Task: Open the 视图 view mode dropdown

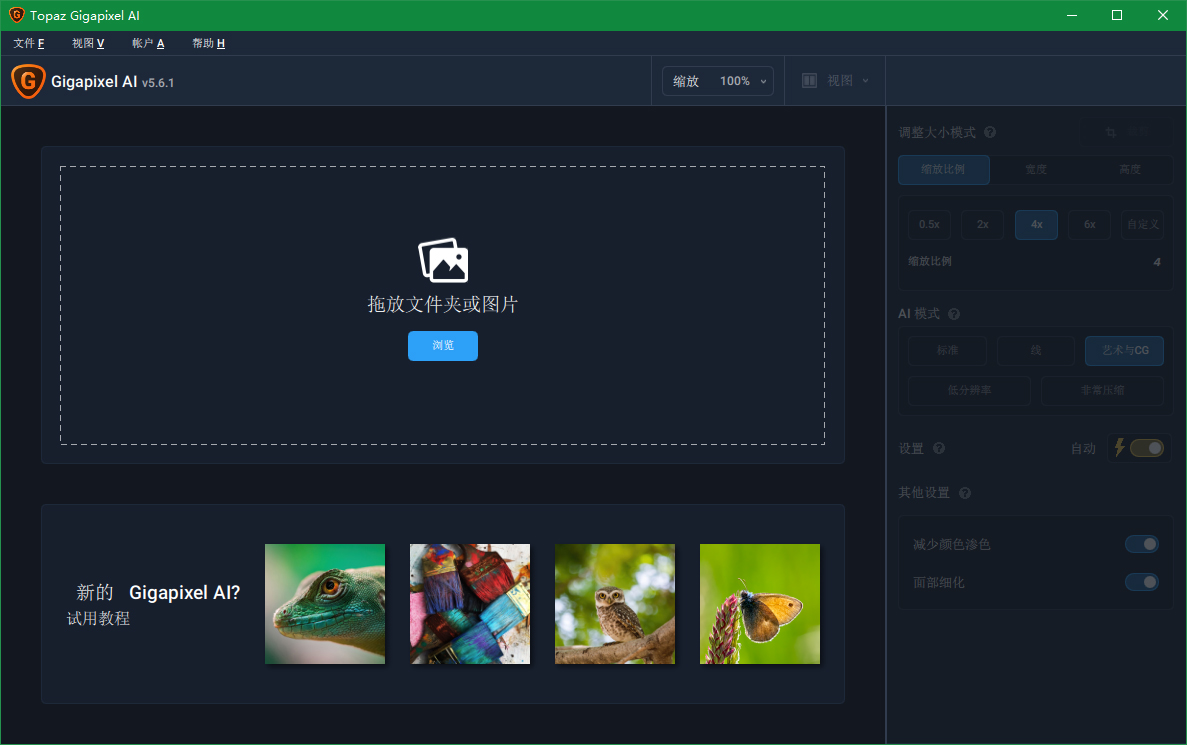Action: (x=835, y=80)
